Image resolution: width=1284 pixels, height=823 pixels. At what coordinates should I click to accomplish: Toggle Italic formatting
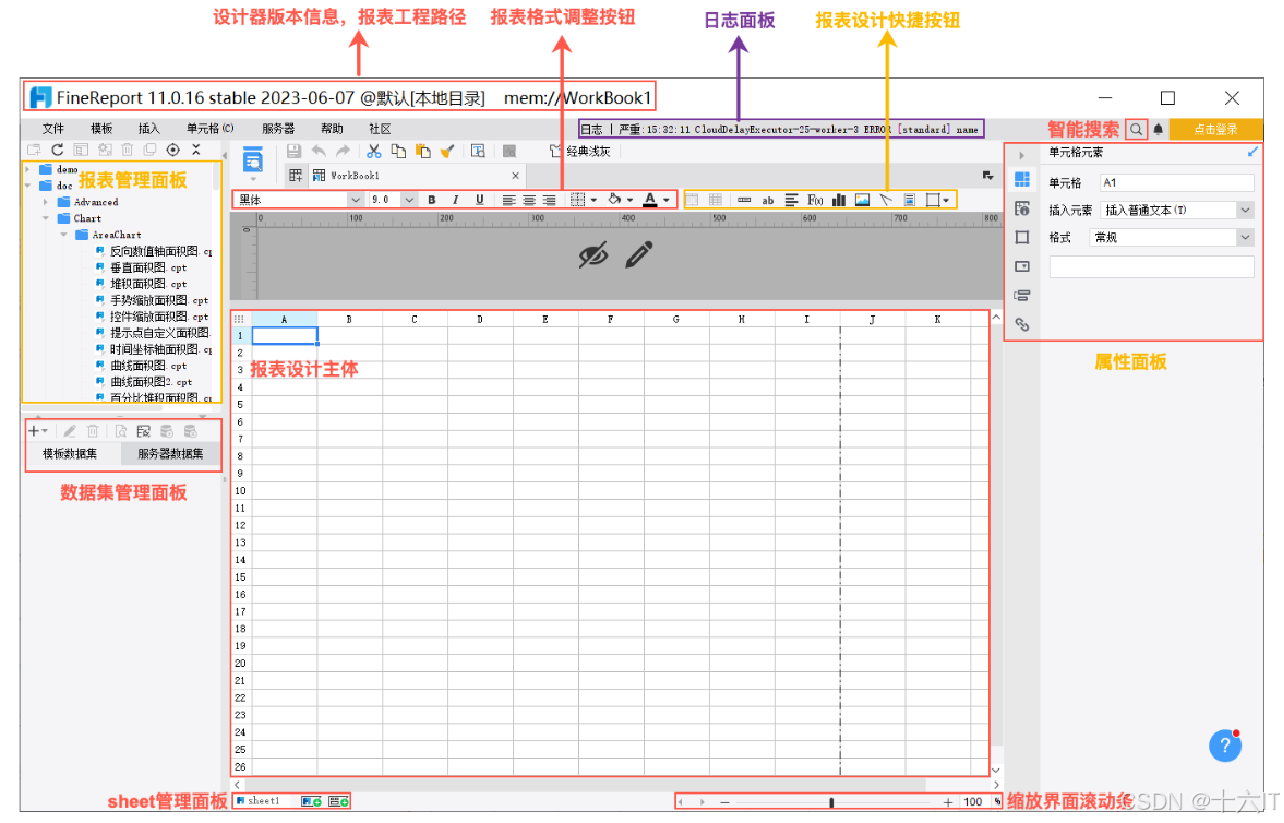click(456, 200)
